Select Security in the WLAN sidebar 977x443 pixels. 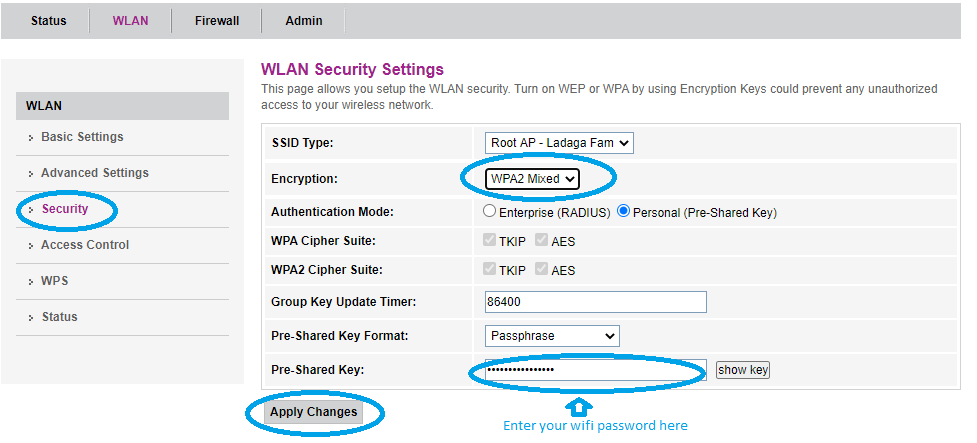(65, 209)
